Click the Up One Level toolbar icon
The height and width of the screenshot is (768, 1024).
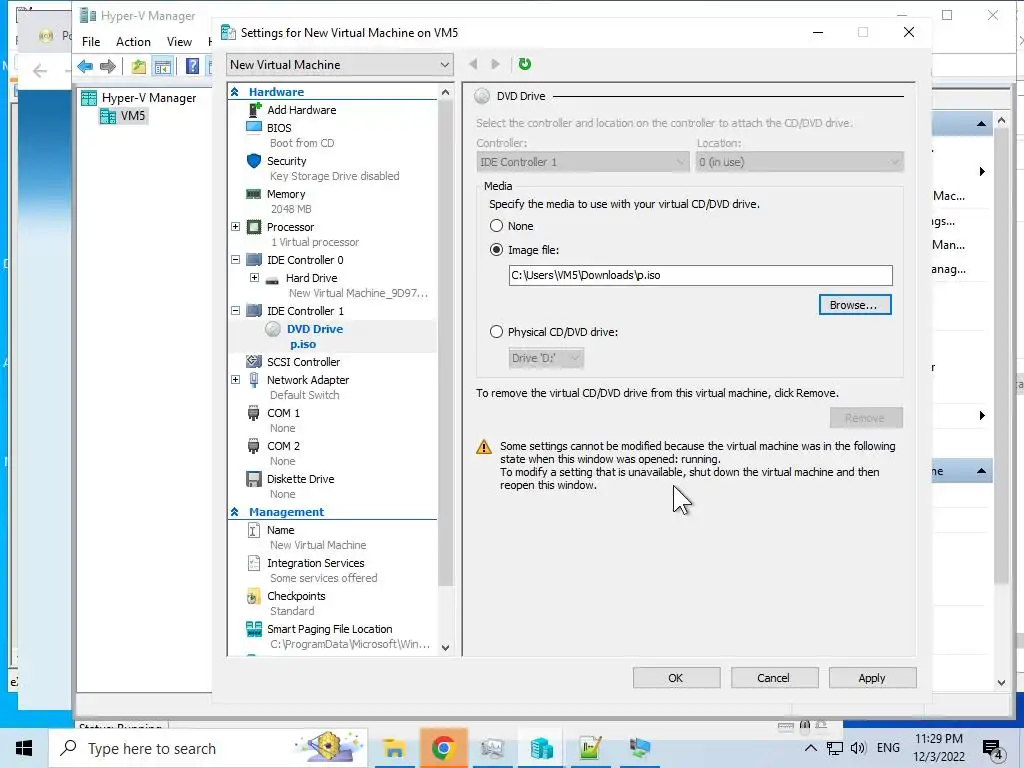(x=138, y=66)
